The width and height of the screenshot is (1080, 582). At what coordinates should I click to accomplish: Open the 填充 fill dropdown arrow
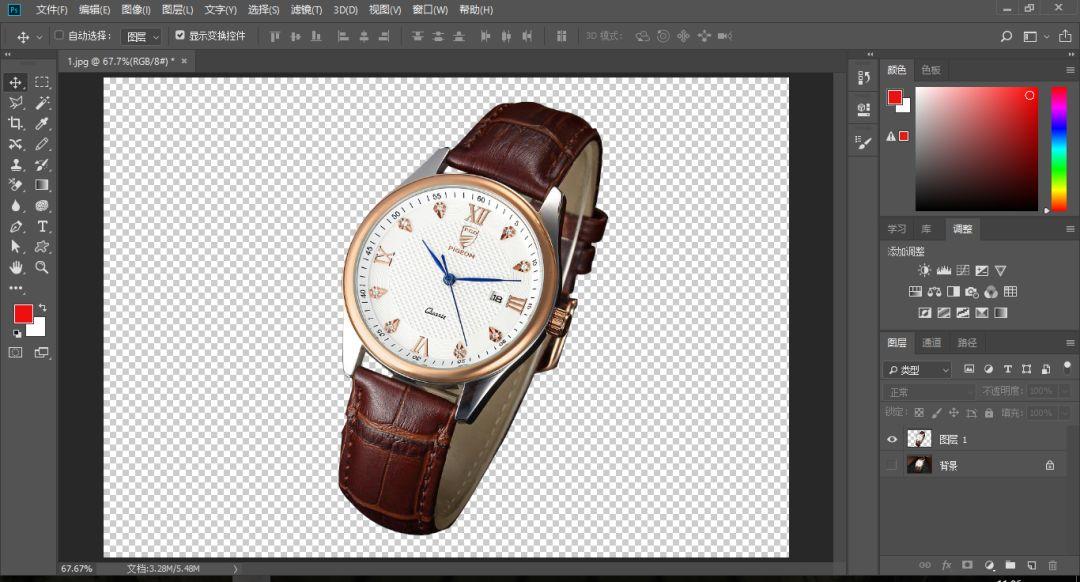(1063, 413)
